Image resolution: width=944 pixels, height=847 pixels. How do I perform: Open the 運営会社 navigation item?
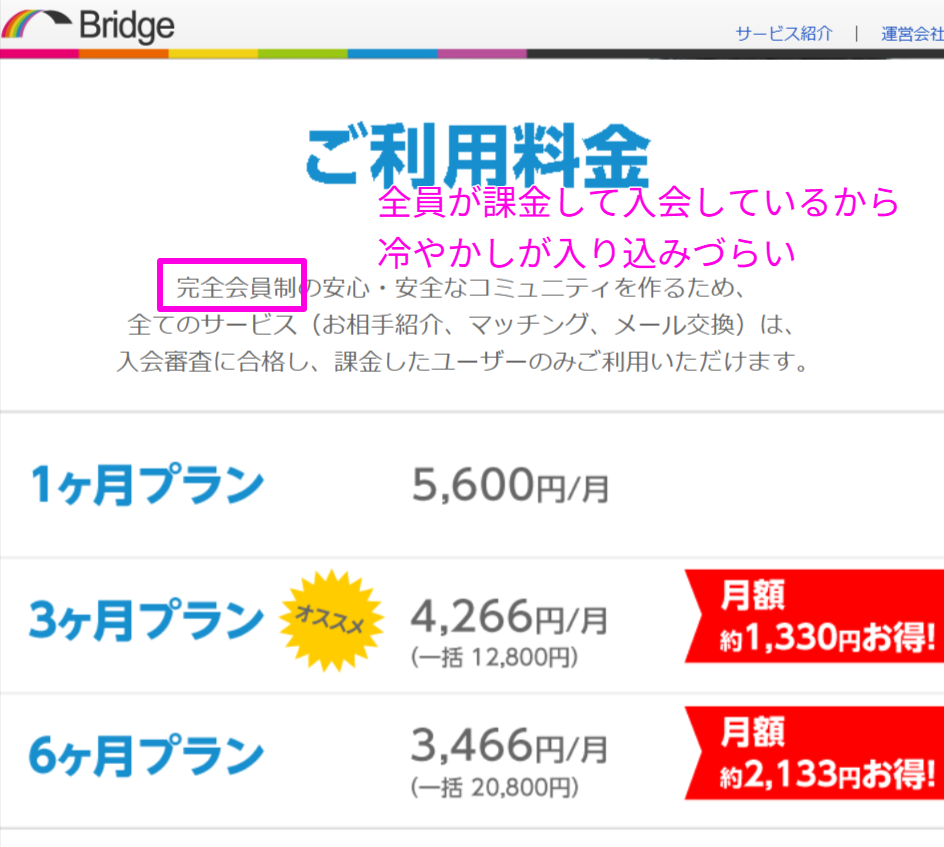(915, 32)
